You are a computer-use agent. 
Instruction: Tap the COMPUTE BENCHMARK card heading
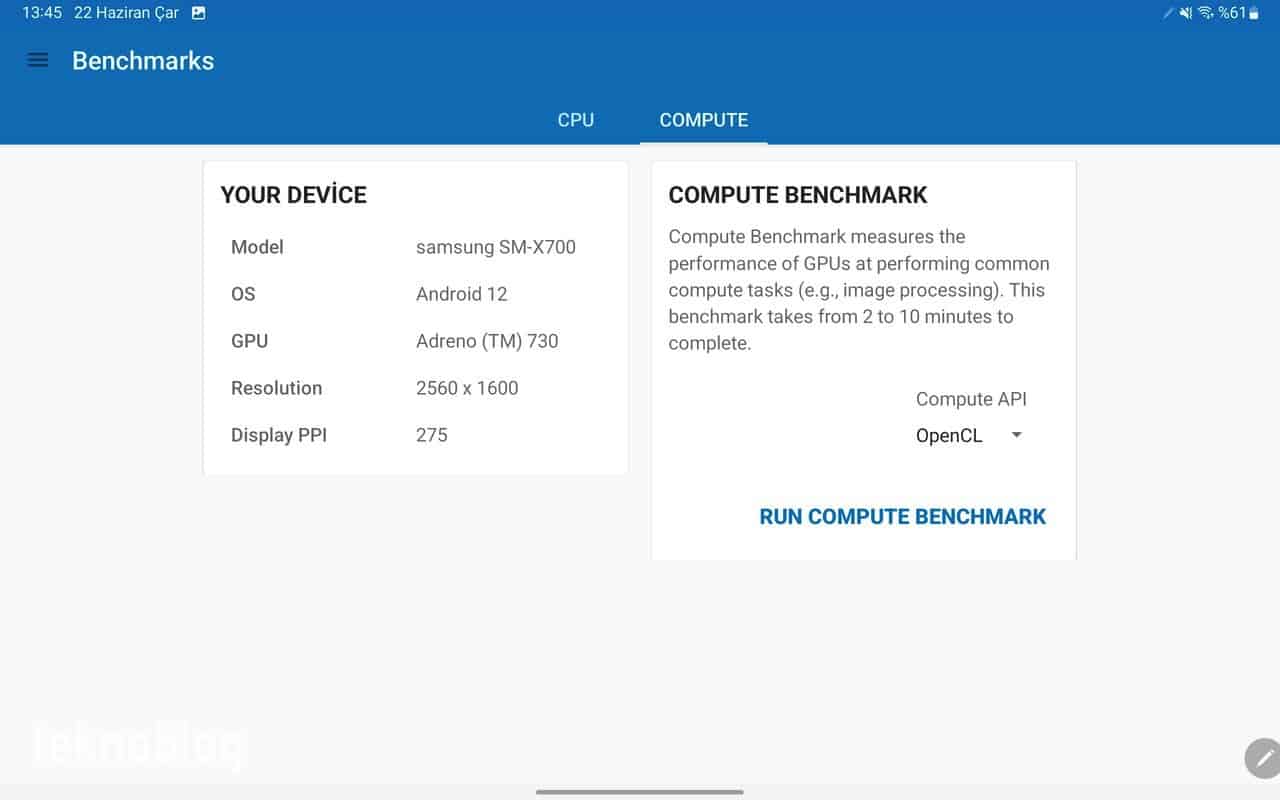pyautogui.click(x=798, y=195)
